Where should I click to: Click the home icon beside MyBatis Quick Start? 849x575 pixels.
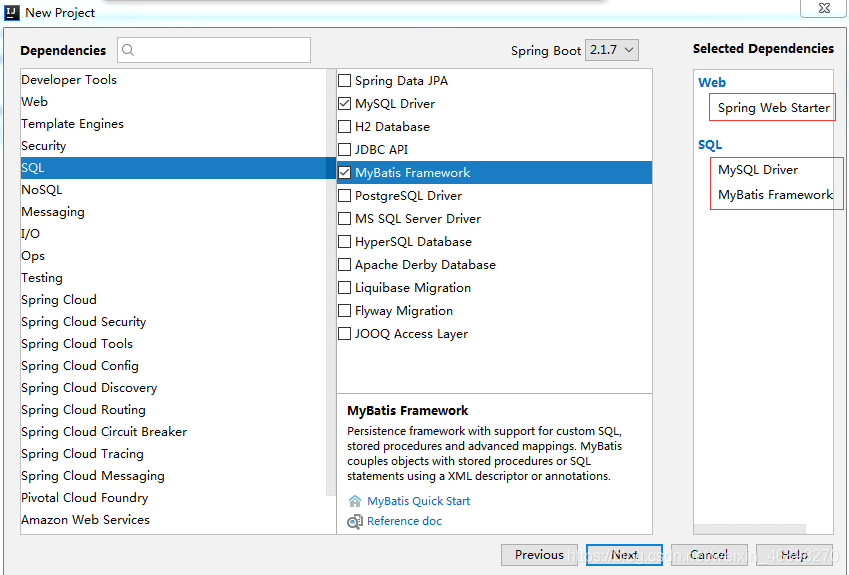tap(355, 501)
